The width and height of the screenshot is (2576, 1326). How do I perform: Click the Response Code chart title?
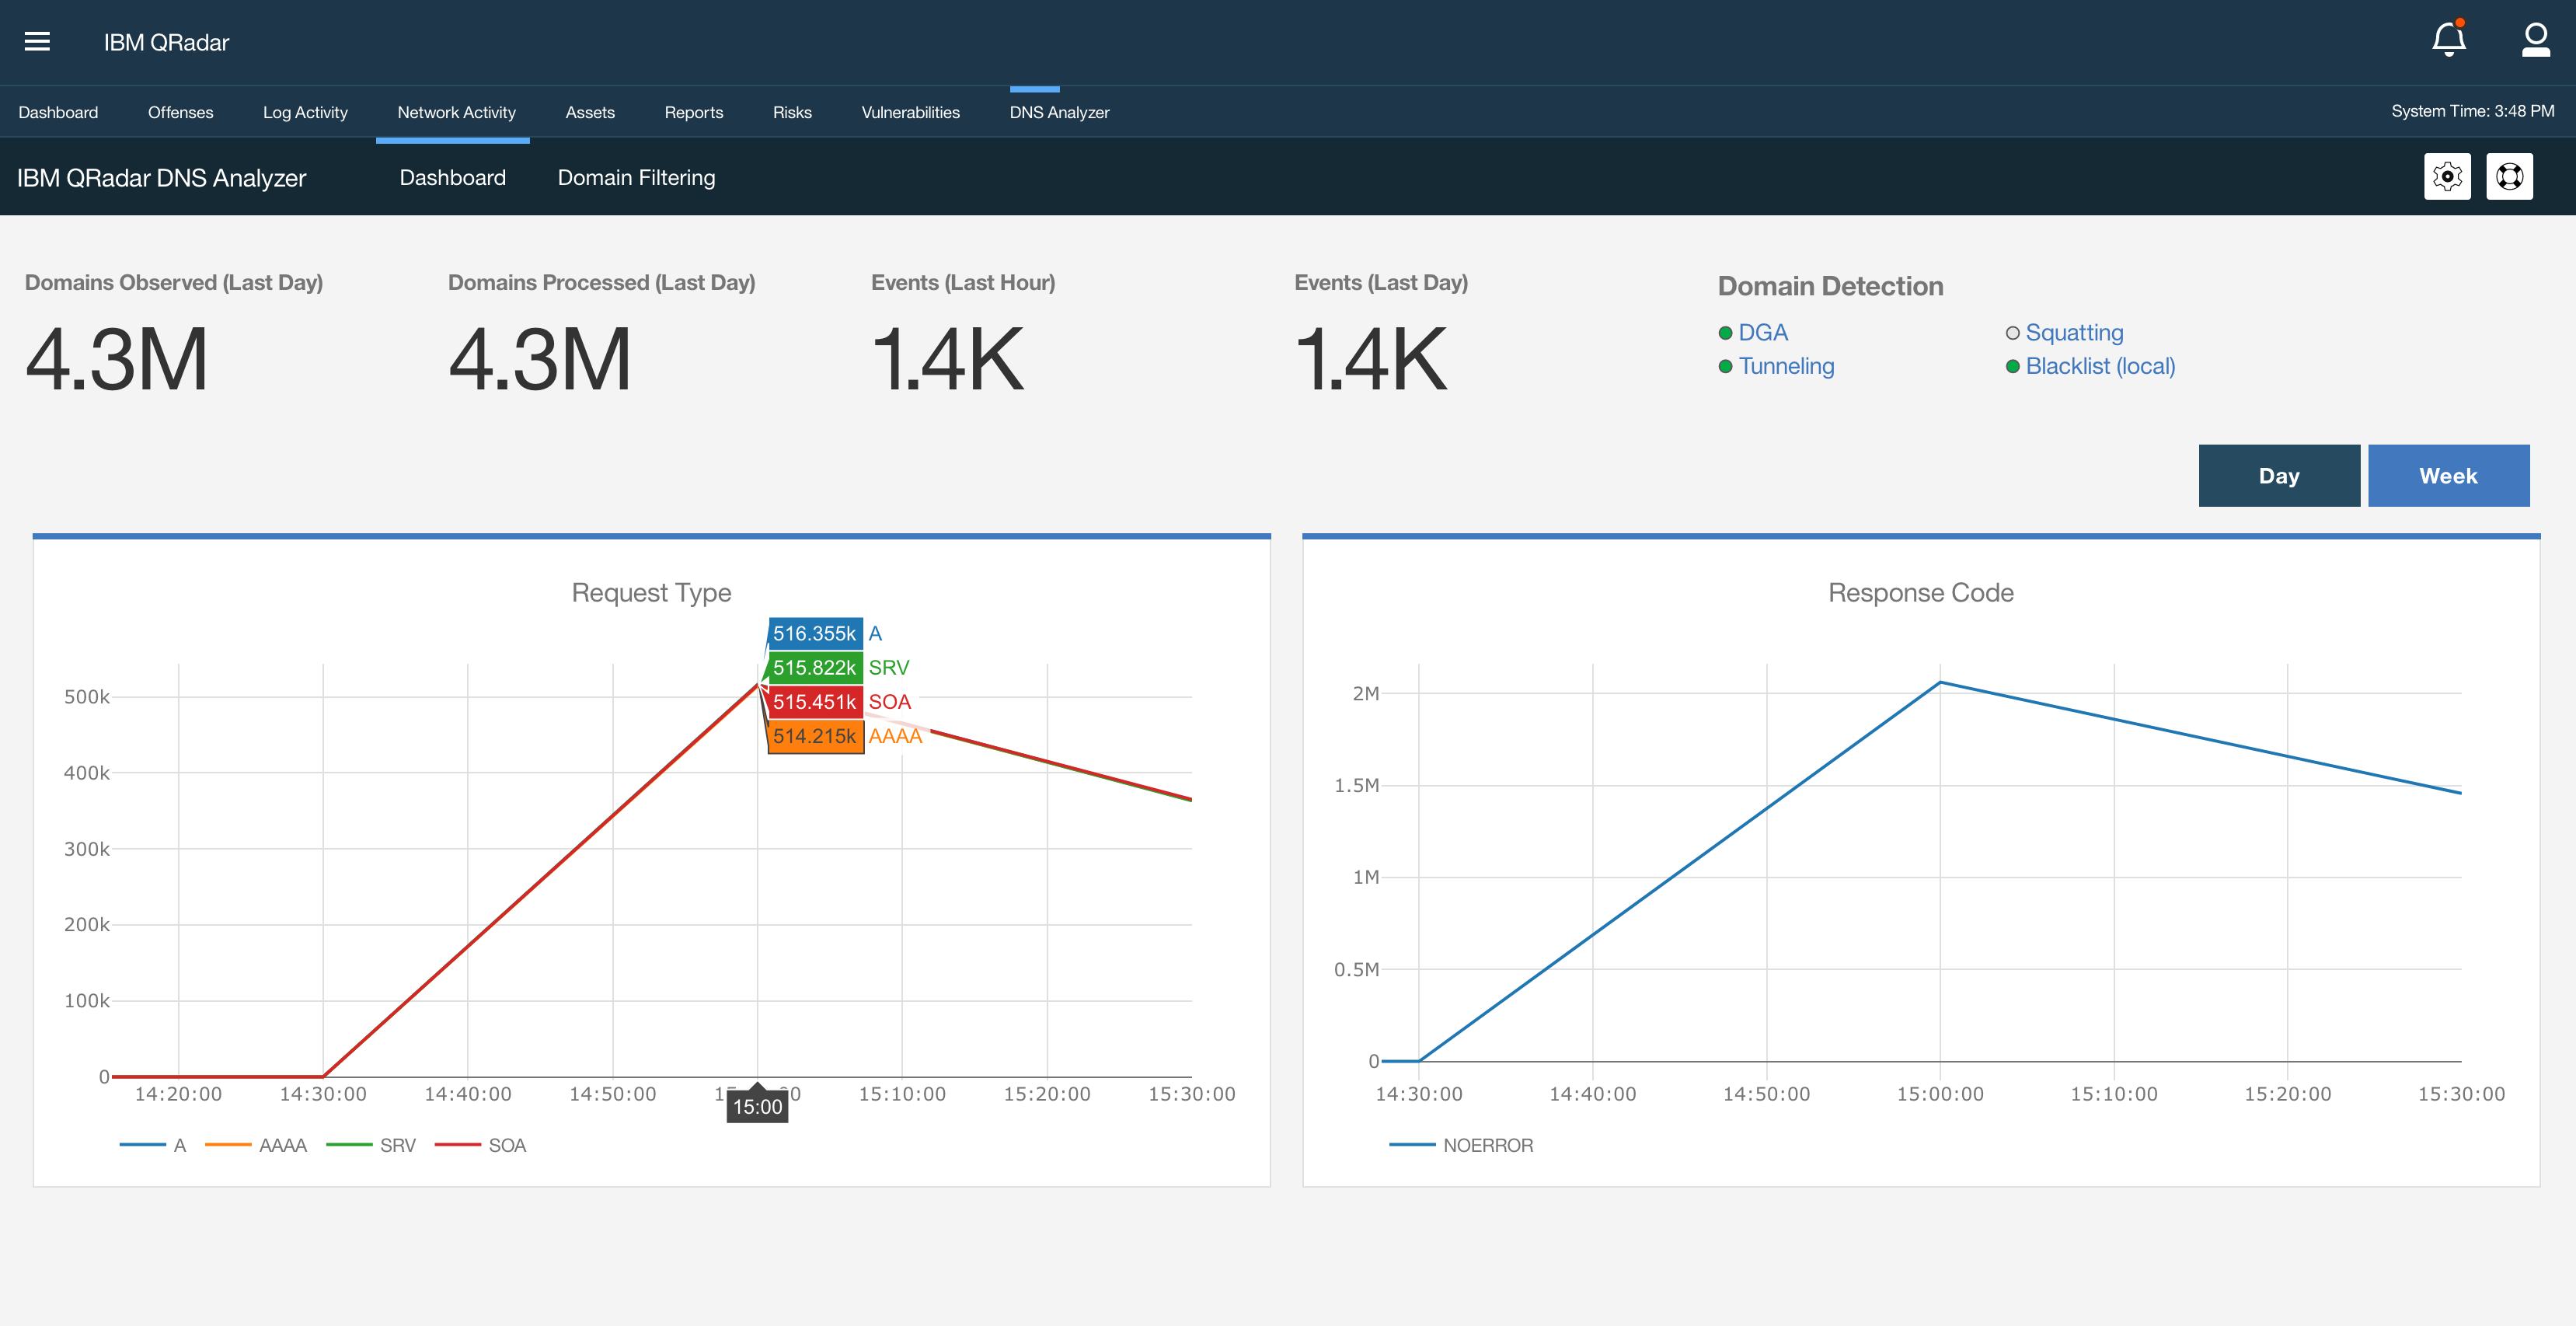pyautogui.click(x=1920, y=592)
